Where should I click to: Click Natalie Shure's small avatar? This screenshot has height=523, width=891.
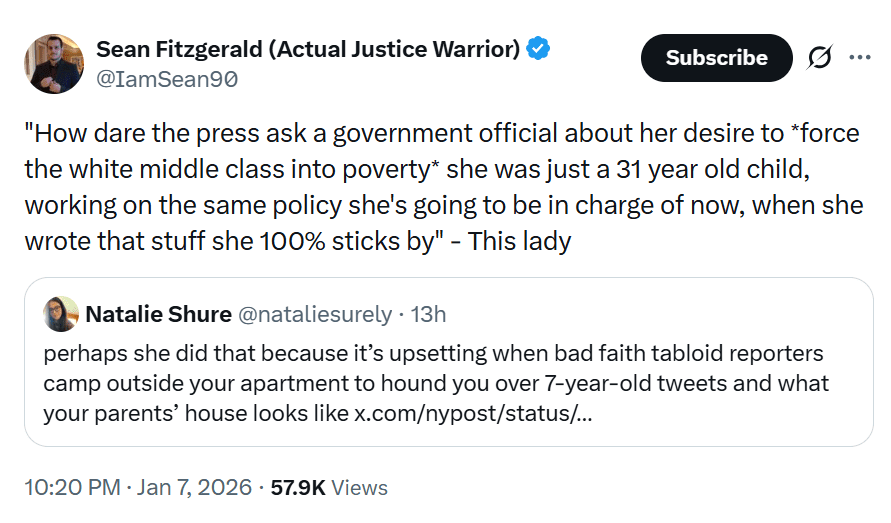61,314
